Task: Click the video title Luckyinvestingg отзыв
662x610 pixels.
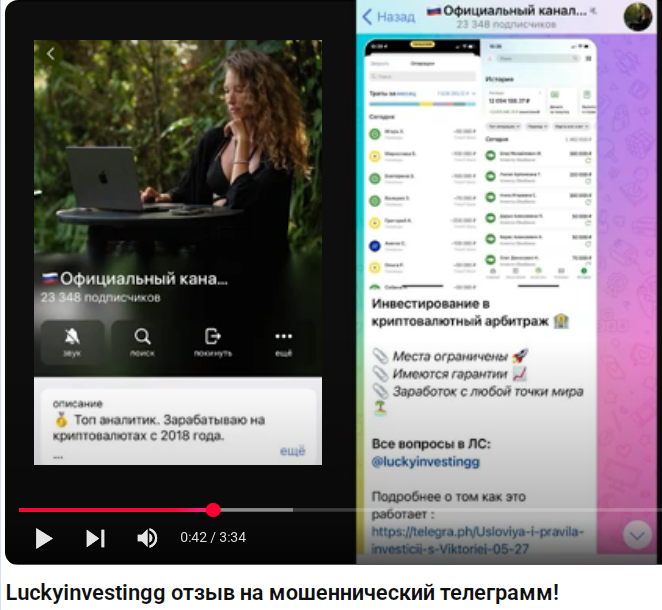Action: pyautogui.click(x=283, y=591)
